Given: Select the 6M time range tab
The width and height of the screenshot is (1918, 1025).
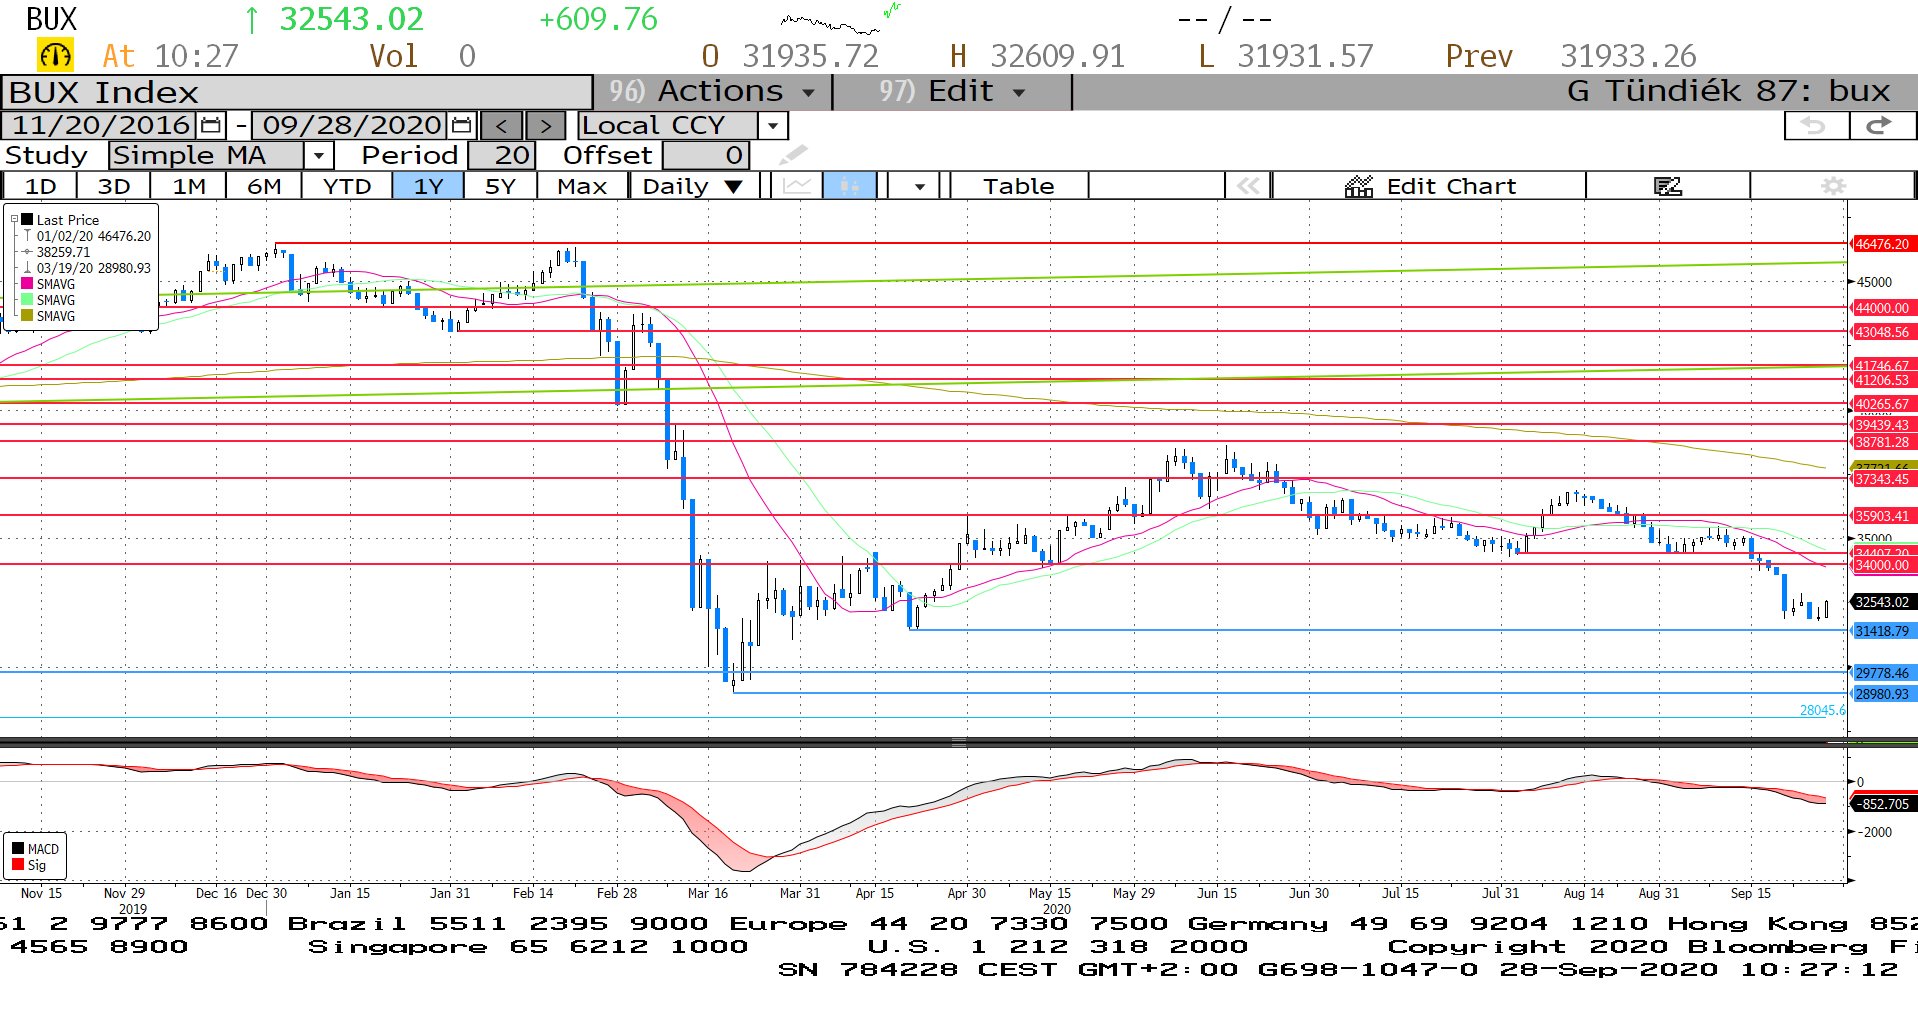Looking at the screenshot, I should click(x=264, y=186).
